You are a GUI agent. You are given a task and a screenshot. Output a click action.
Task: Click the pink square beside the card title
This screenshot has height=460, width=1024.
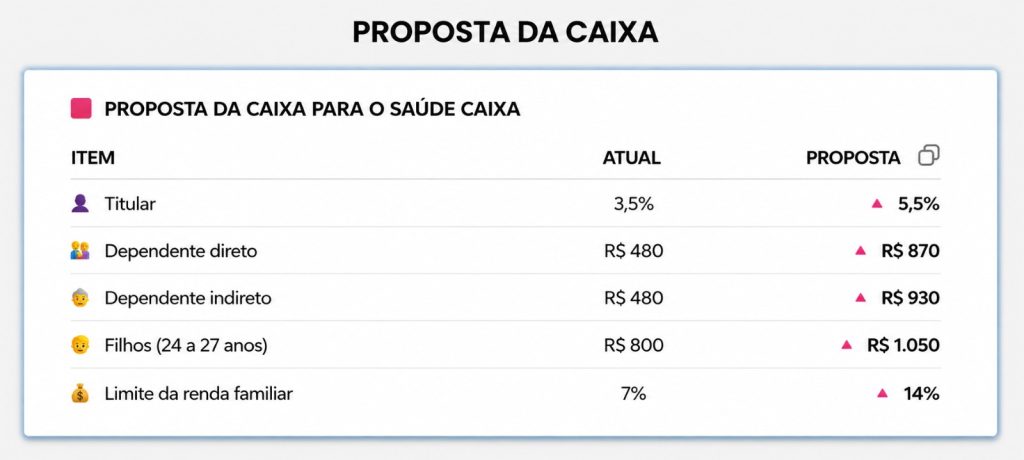[x=81, y=108]
